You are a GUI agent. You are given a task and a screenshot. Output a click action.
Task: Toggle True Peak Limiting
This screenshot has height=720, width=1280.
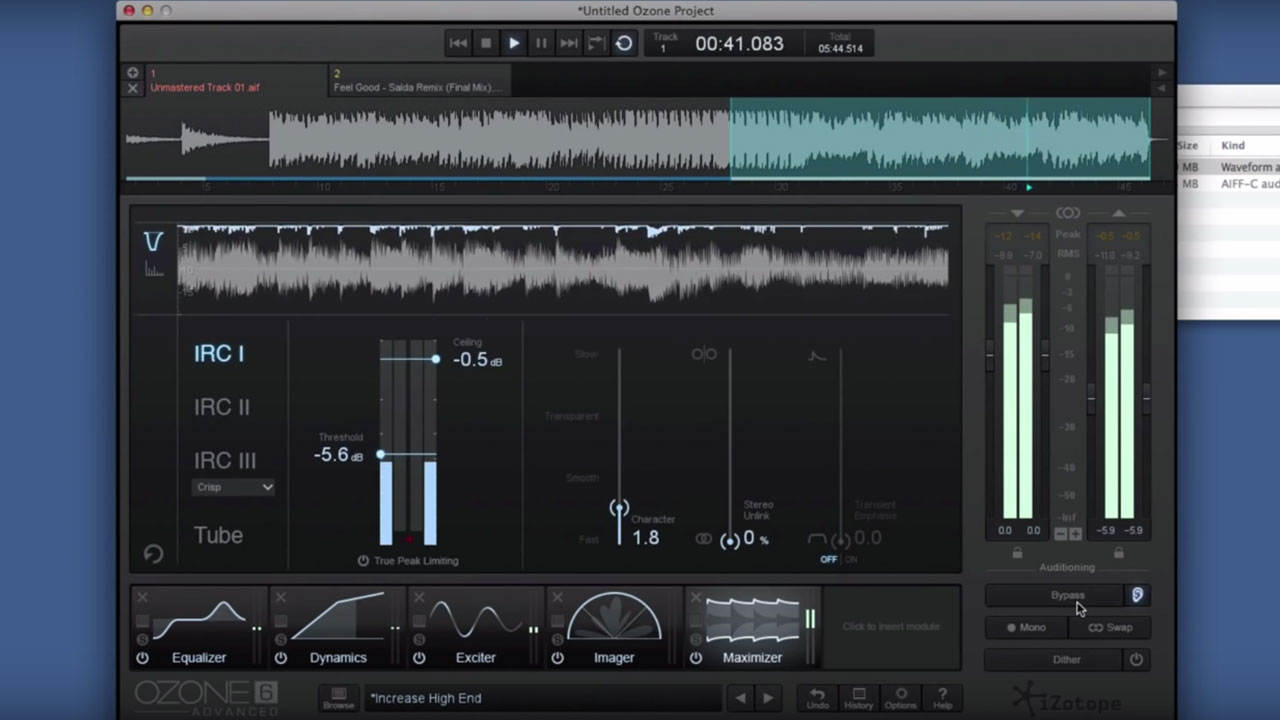pos(408,561)
